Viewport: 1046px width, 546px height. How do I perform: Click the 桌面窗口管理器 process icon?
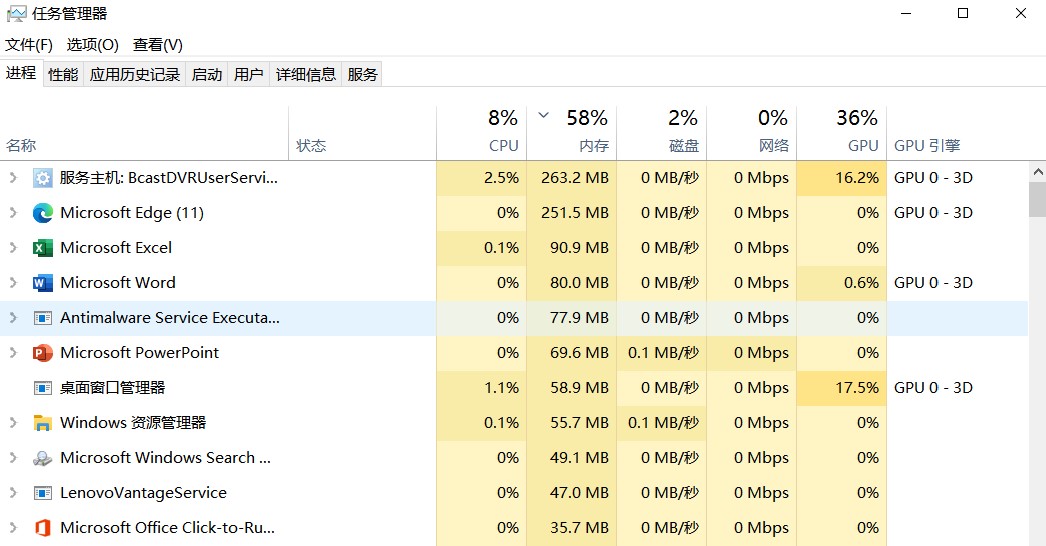[x=43, y=388]
